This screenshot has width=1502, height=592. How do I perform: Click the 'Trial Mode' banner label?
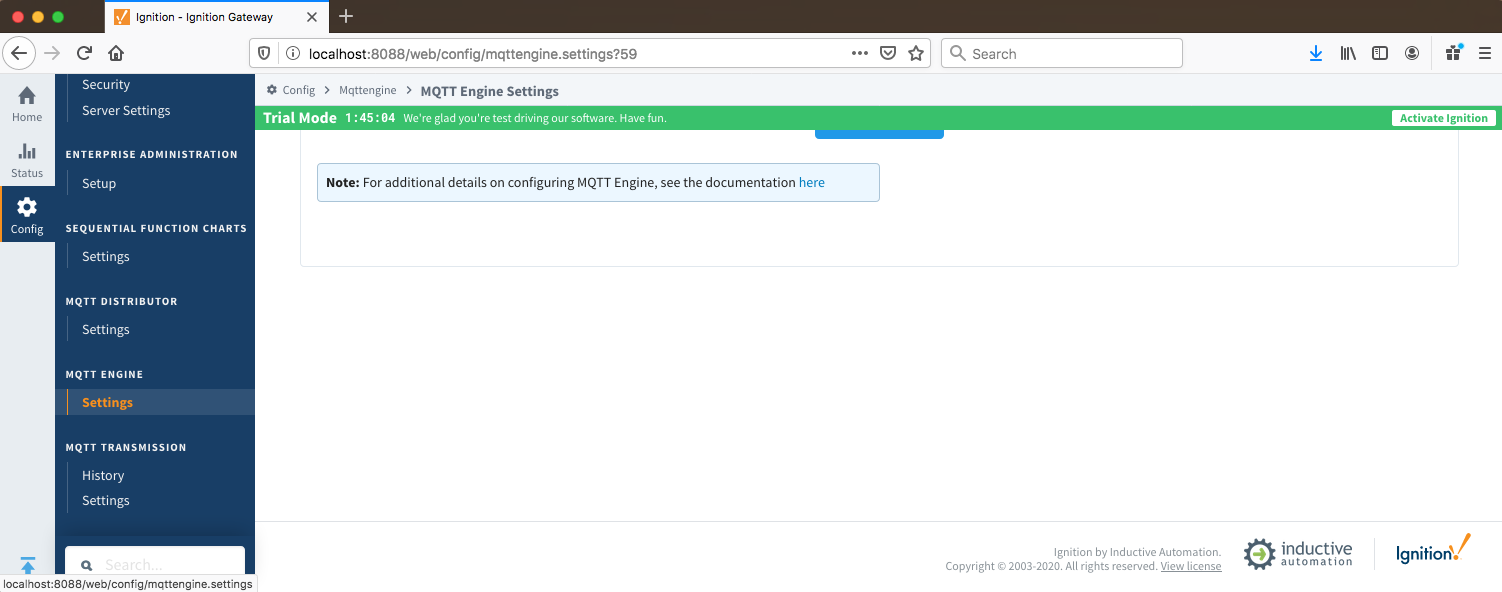[x=300, y=118]
